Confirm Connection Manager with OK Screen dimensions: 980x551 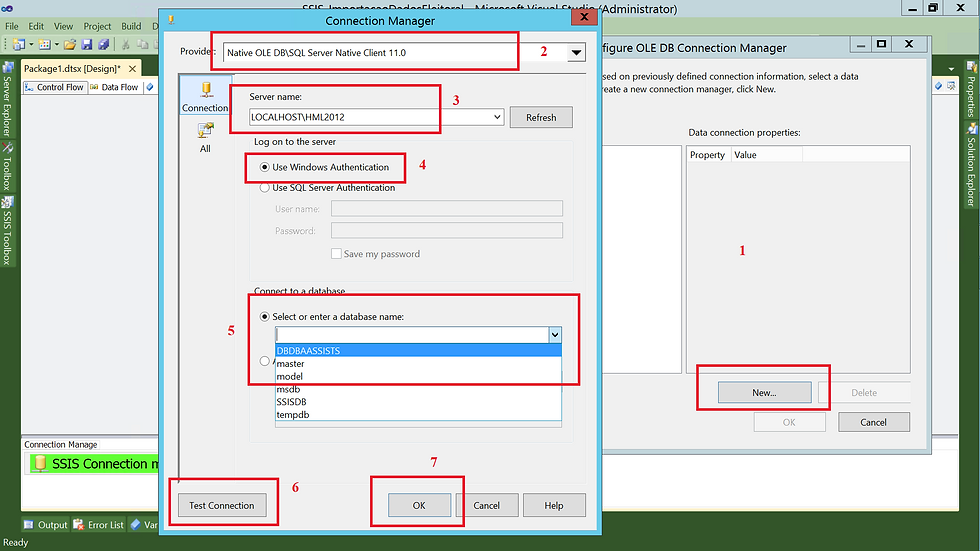pyautogui.click(x=419, y=505)
